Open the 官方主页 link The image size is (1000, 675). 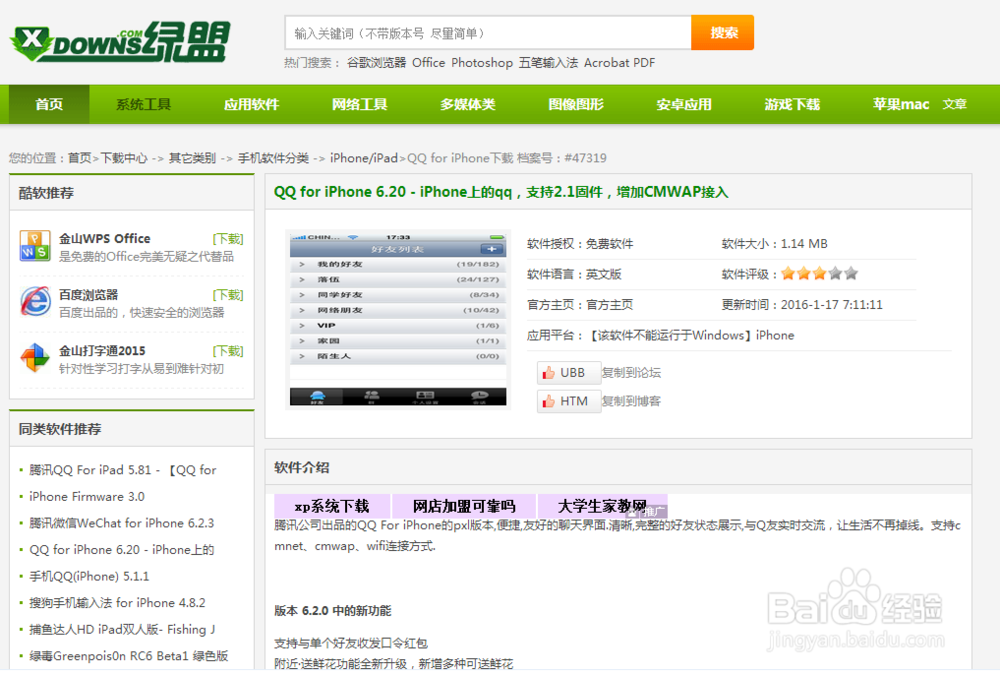609,304
